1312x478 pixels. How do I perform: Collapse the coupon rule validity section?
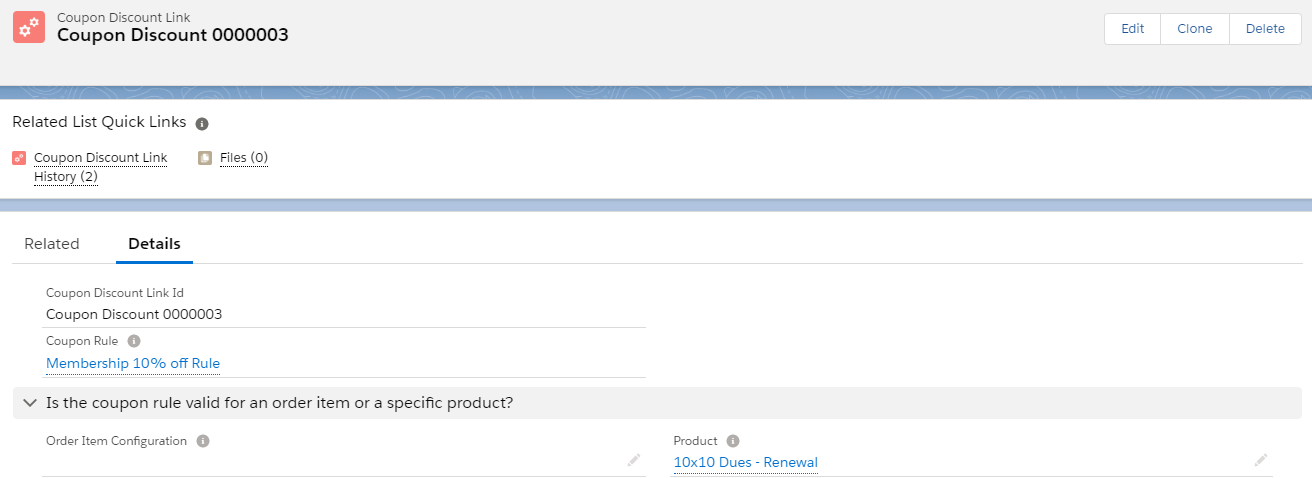click(x=30, y=403)
